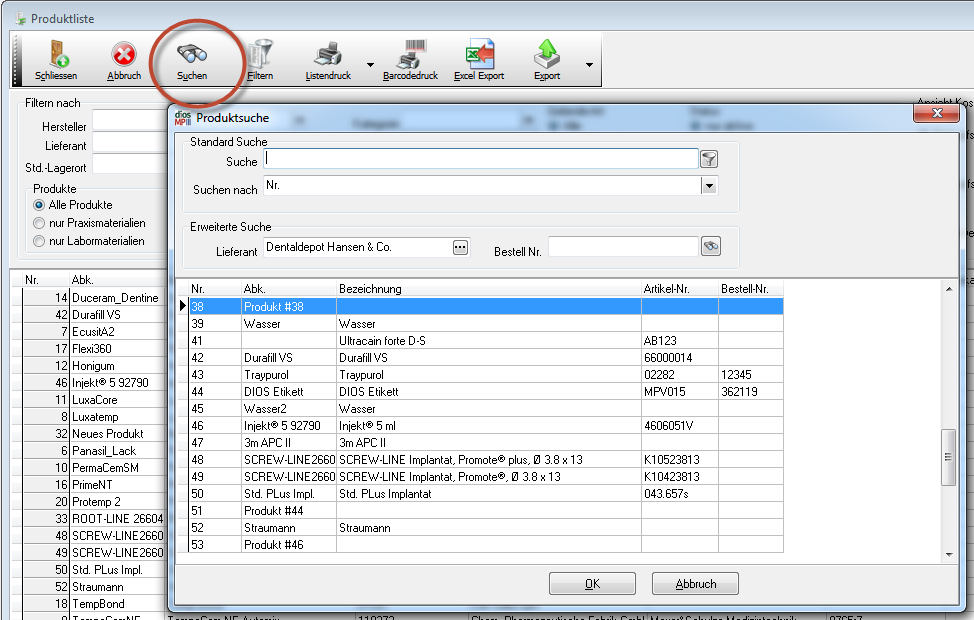Open Lieferant picker with ellipsis button
974x620 pixels.
click(460, 247)
